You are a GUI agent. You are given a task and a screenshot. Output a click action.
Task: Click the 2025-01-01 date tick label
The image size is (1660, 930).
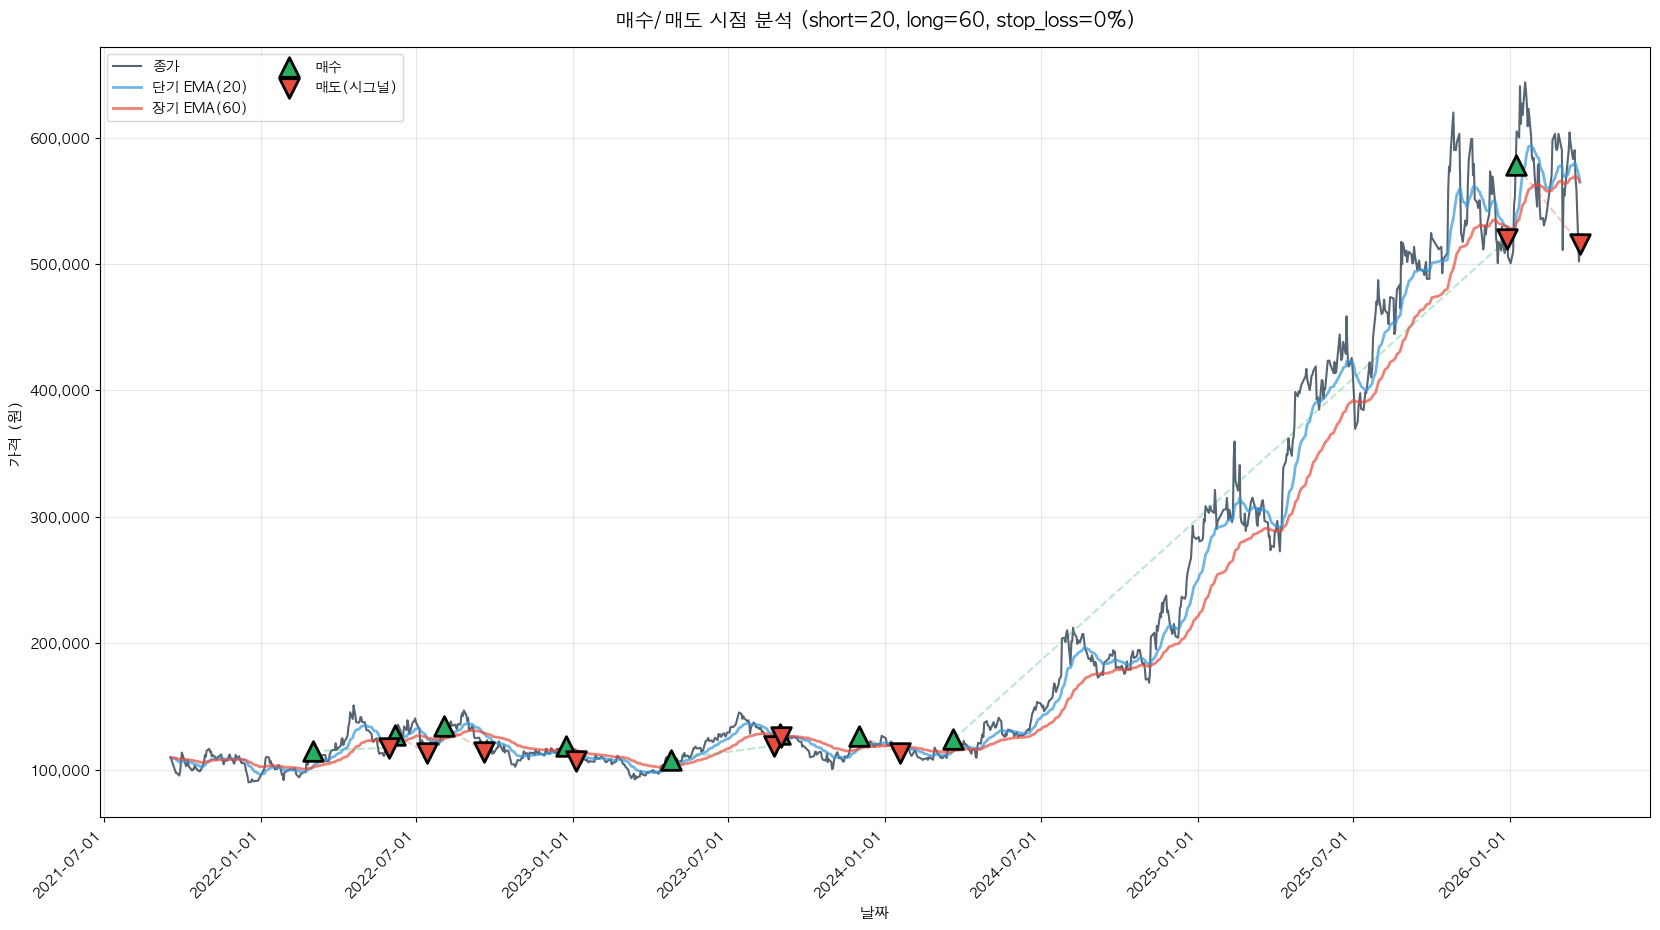(x=1160, y=868)
